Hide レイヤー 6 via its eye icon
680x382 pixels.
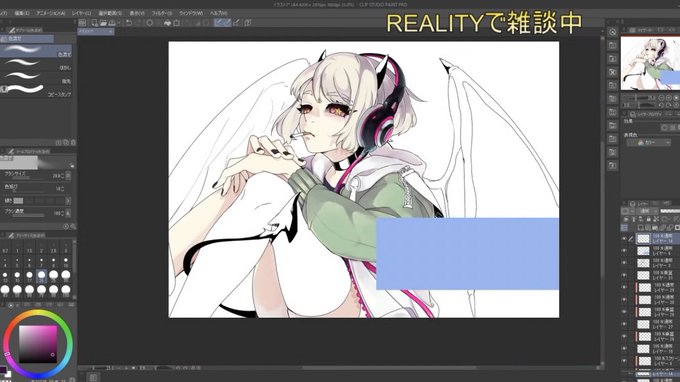click(624, 251)
